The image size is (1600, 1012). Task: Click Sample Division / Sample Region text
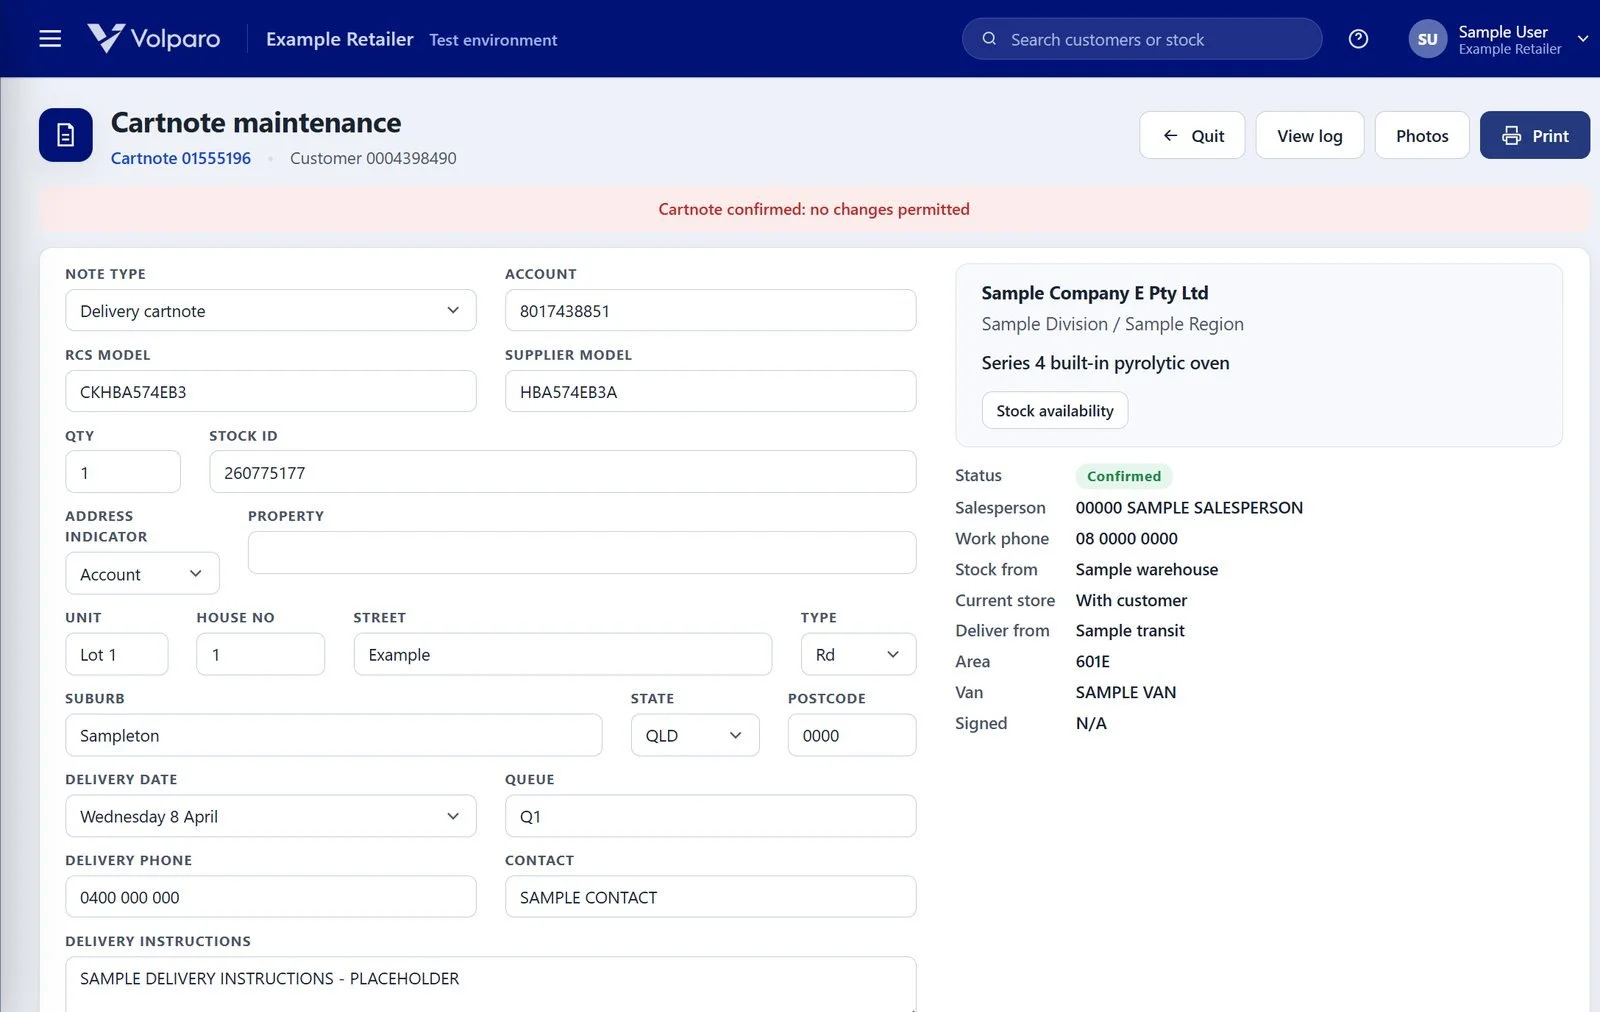1113,324
